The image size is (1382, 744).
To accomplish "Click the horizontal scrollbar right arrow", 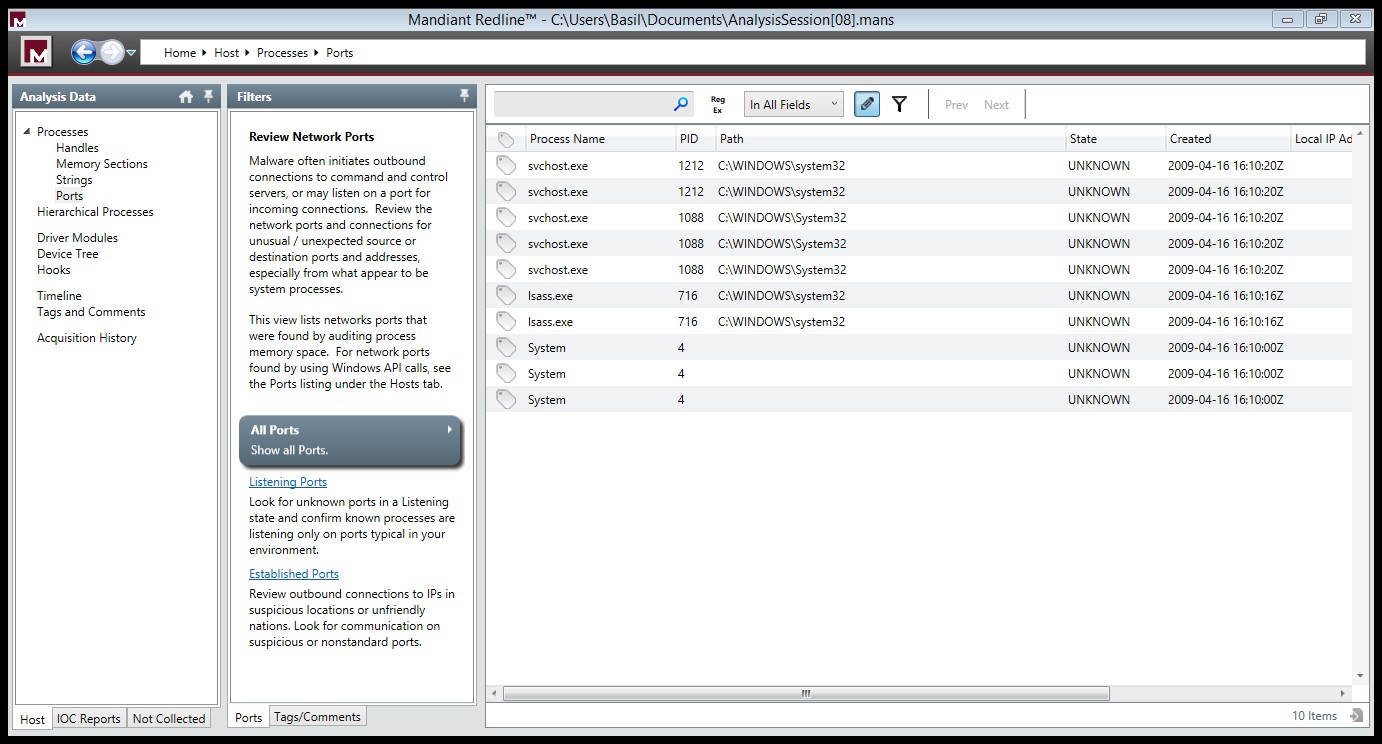I will 1343,693.
